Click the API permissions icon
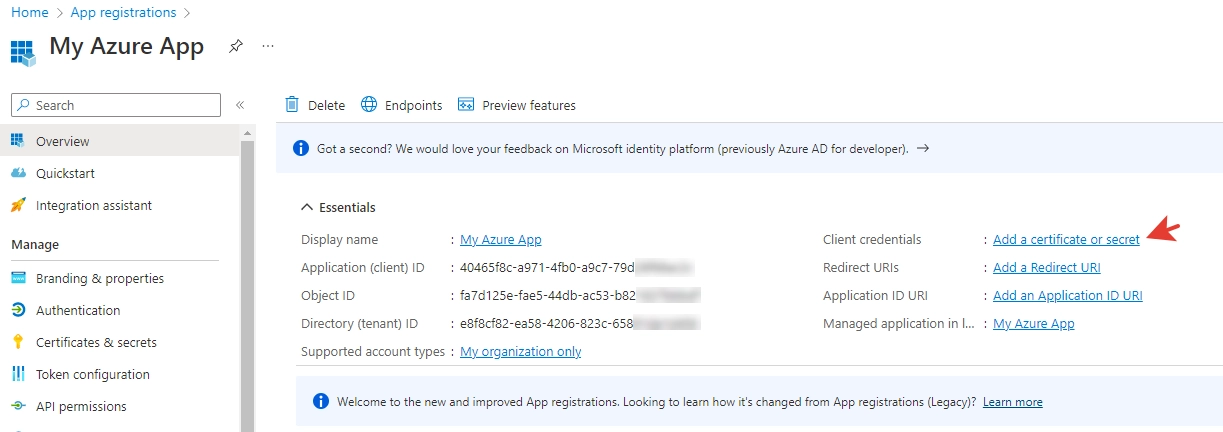 pyautogui.click(x=17, y=406)
